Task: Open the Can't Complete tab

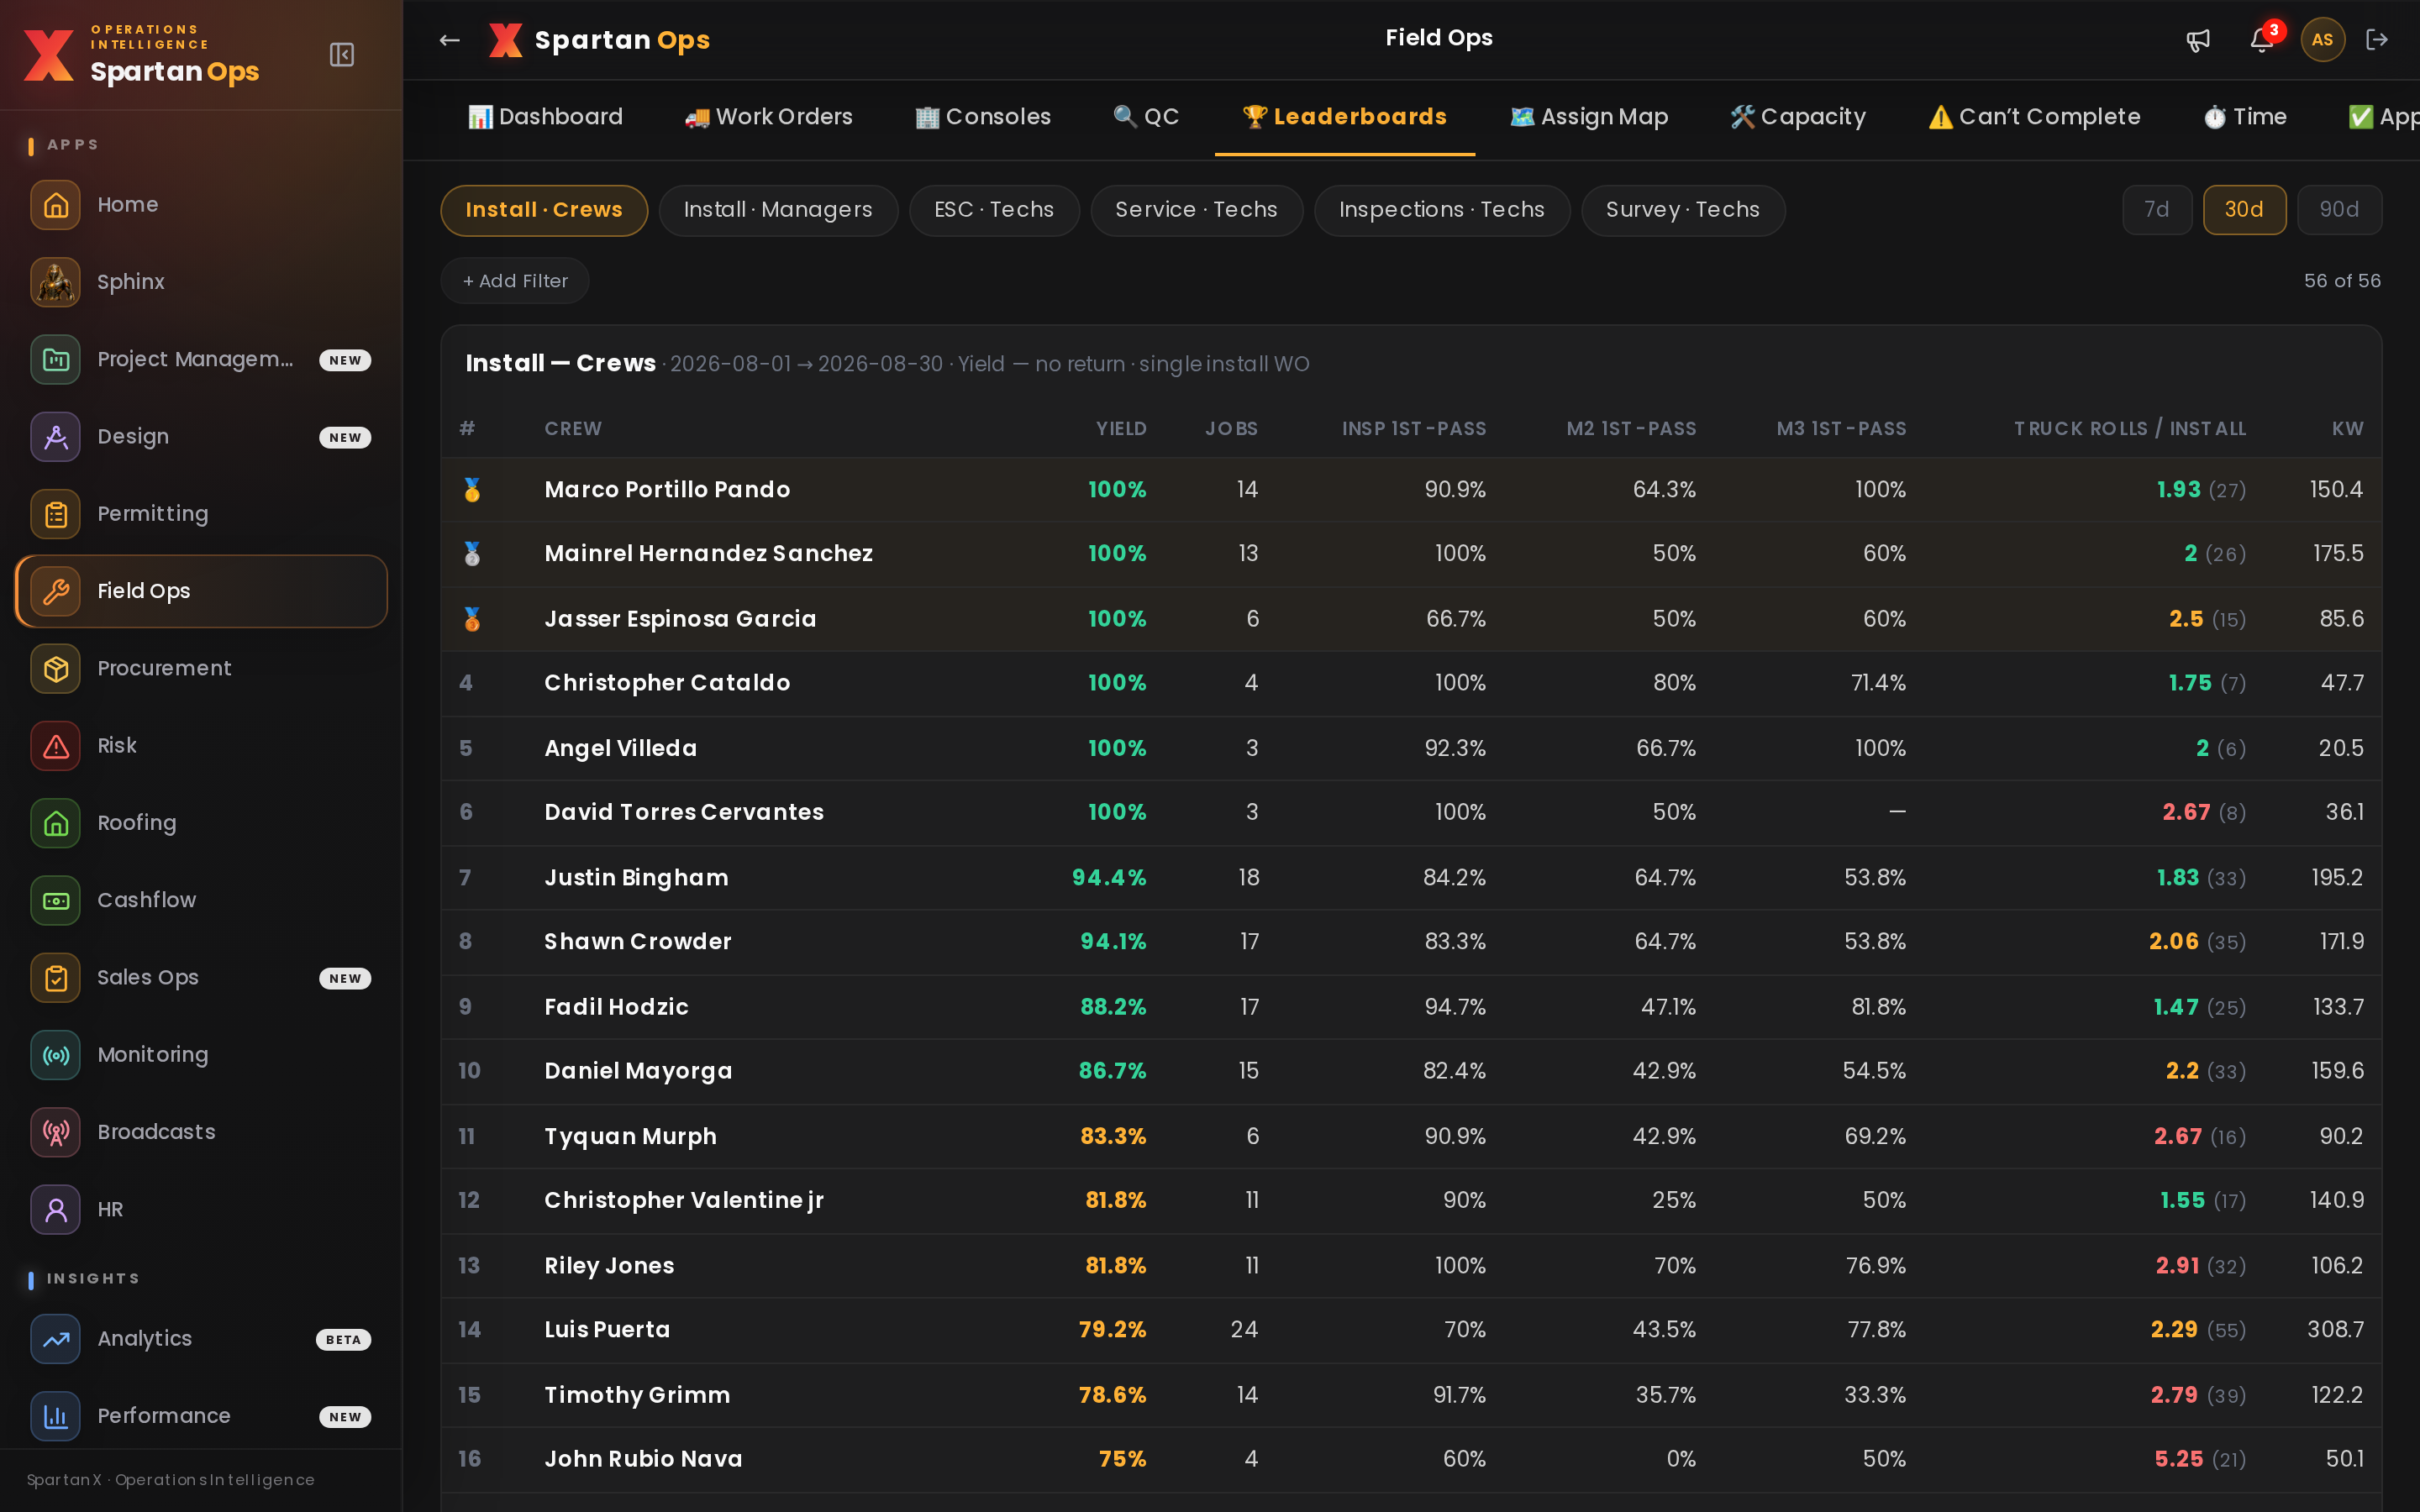Action: pos(2035,117)
